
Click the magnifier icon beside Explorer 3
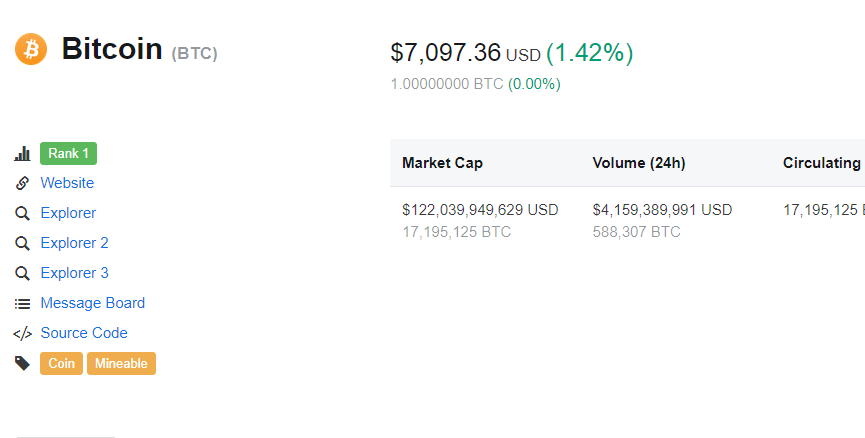click(22, 273)
